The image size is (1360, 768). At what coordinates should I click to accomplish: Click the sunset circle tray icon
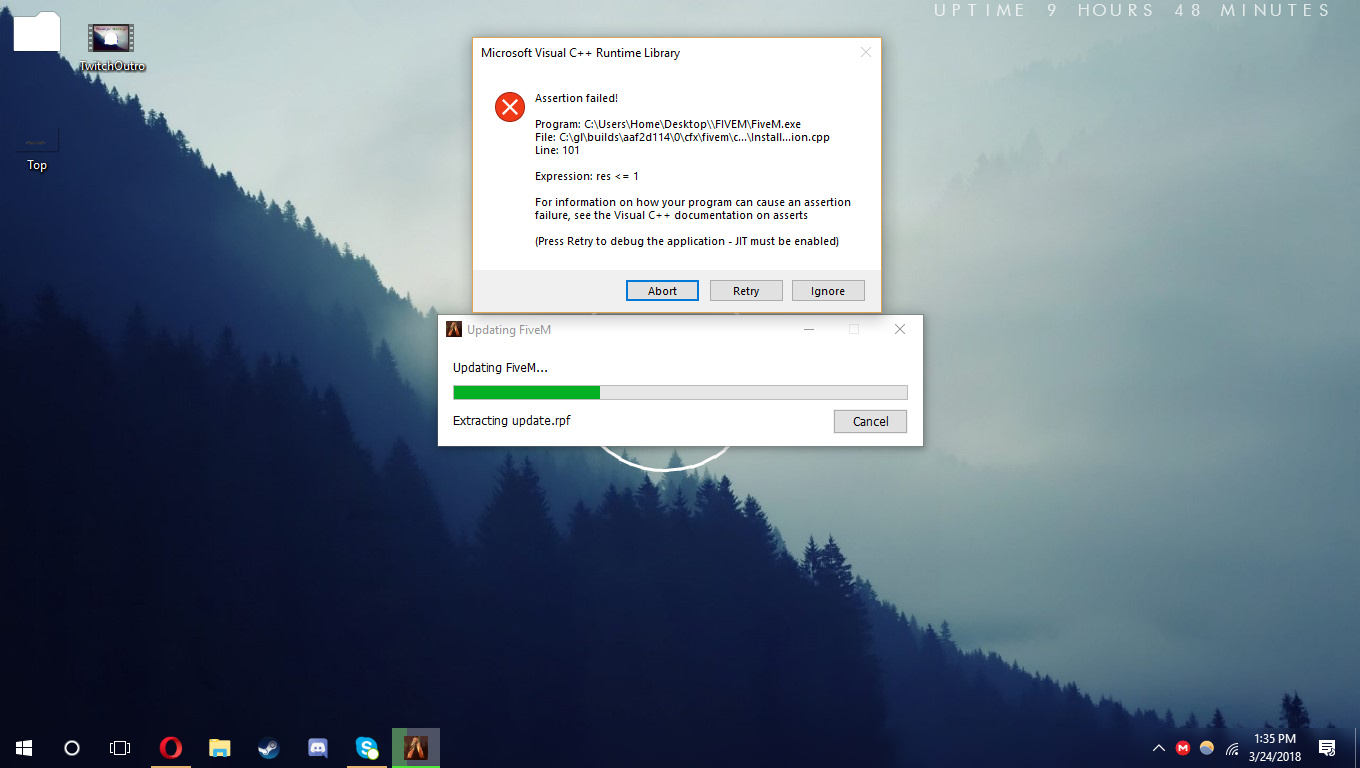(x=1207, y=748)
